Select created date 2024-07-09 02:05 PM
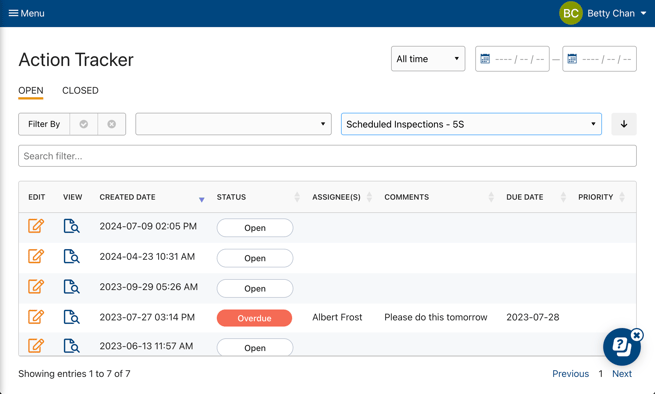Image resolution: width=655 pixels, height=394 pixels. click(148, 226)
